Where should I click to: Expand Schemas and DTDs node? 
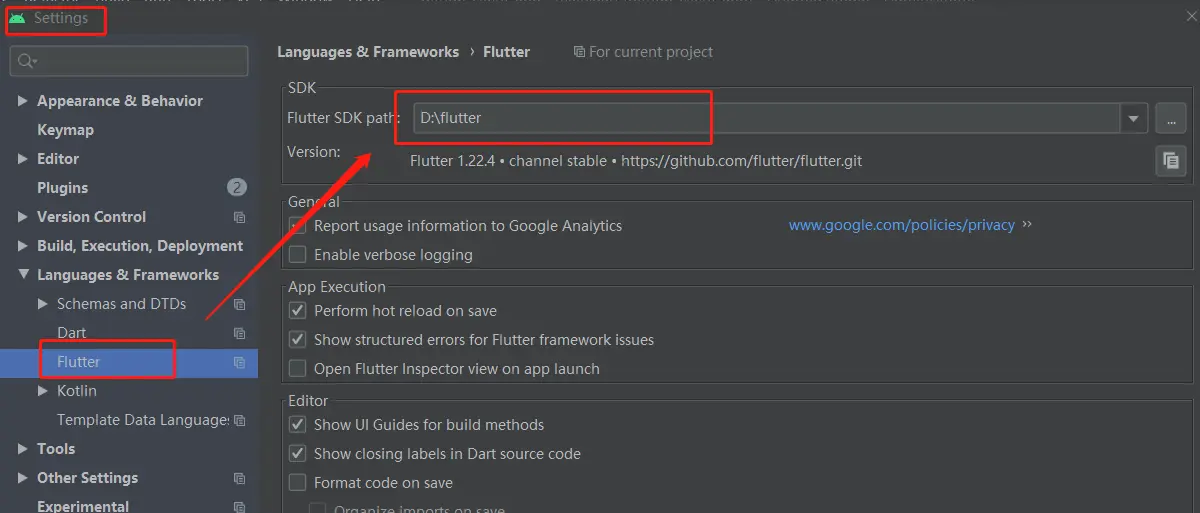coord(42,304)
